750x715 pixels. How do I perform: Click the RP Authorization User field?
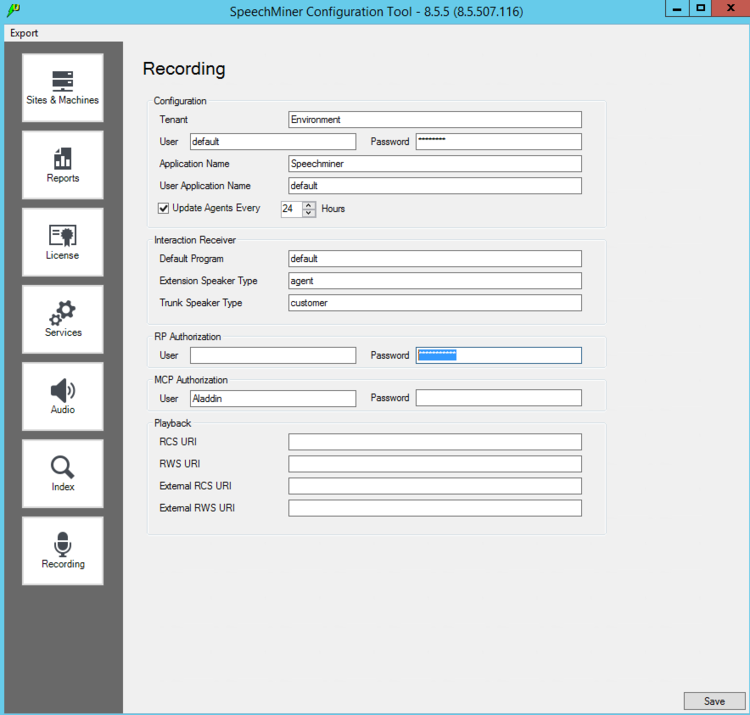[272, 355]
